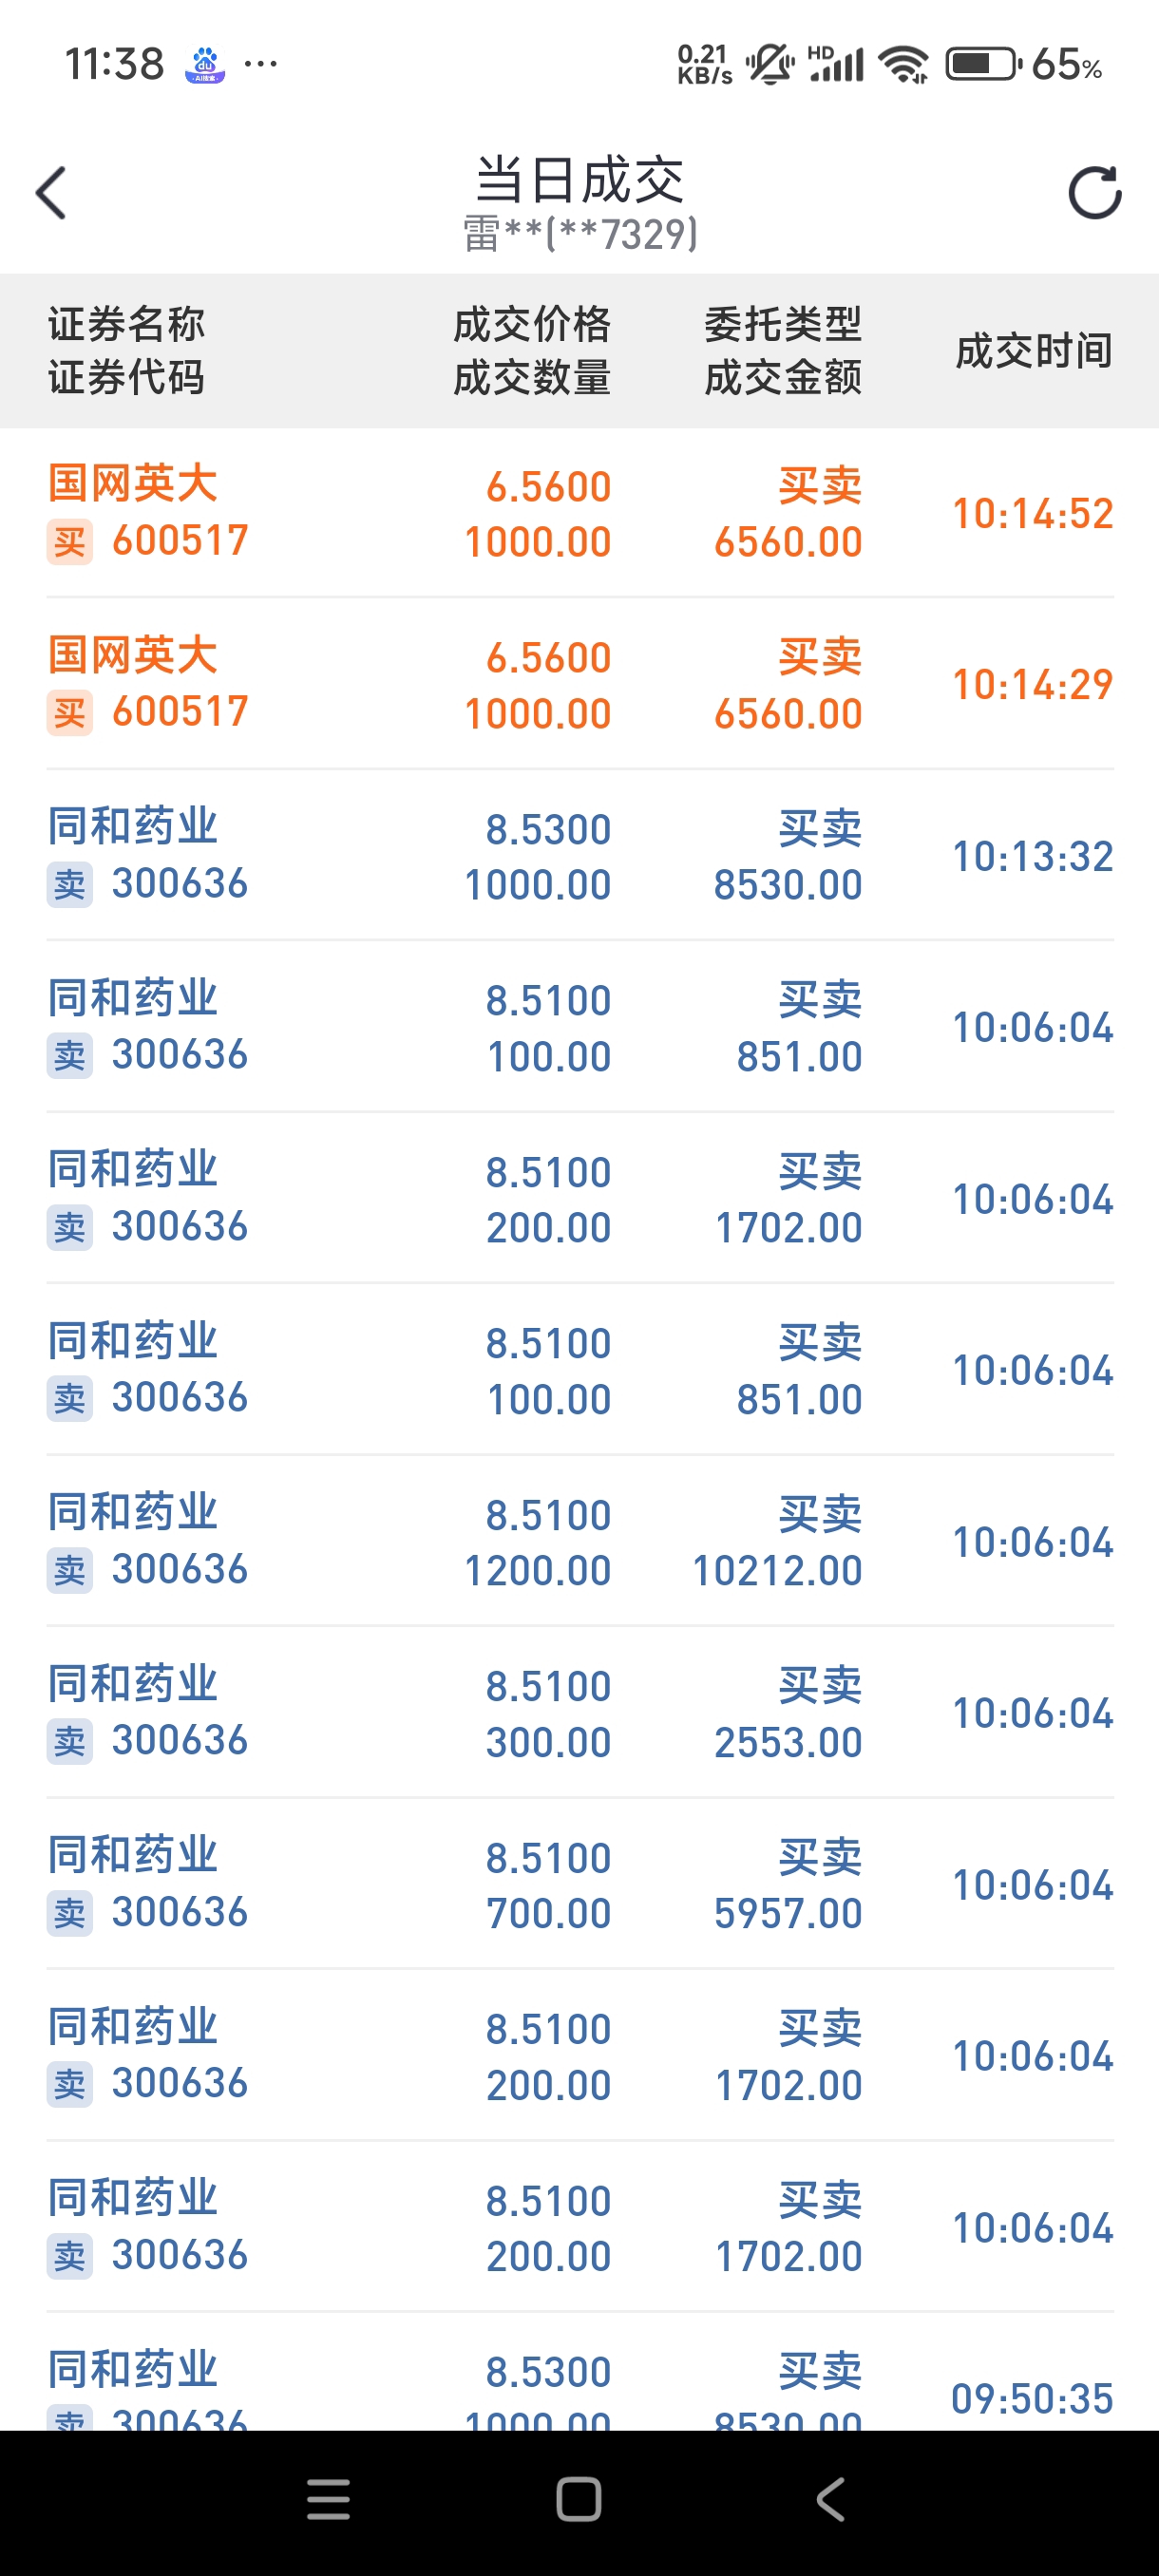Open 同和药业 sell trade at 10:13:32
1159x2576 pixels.
[580, 856]
